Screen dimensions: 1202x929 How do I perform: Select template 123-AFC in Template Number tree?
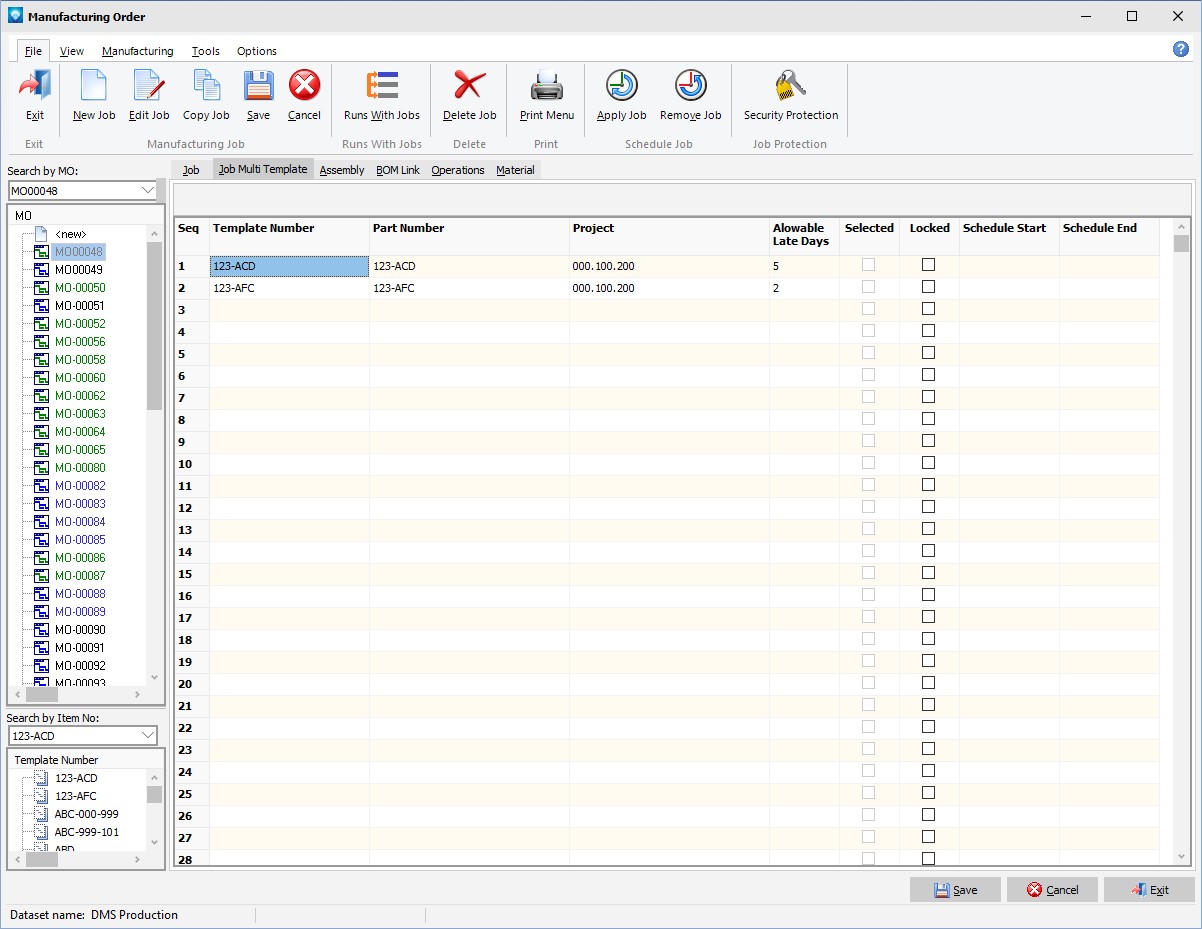pos(76,796)
